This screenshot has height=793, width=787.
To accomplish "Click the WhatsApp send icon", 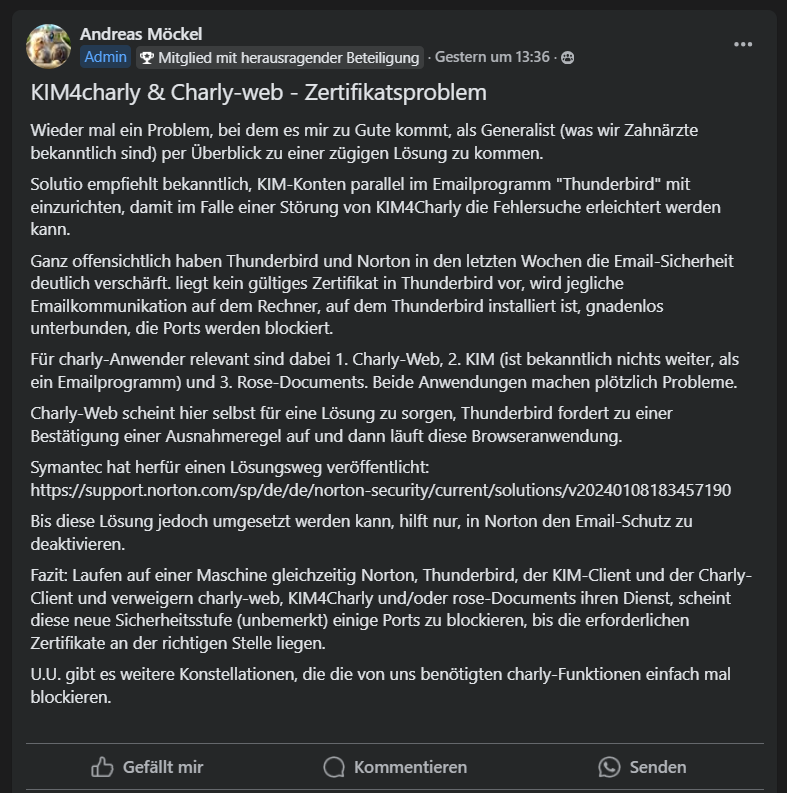I will (609, 767).
